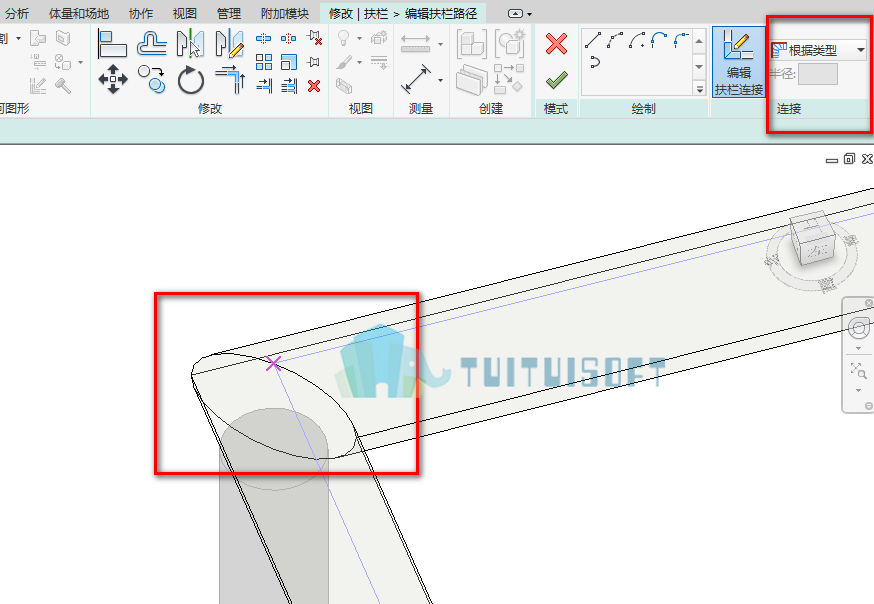
Task: Open the Measure tool dropdown arrow
Action: (x=440, y=80)
